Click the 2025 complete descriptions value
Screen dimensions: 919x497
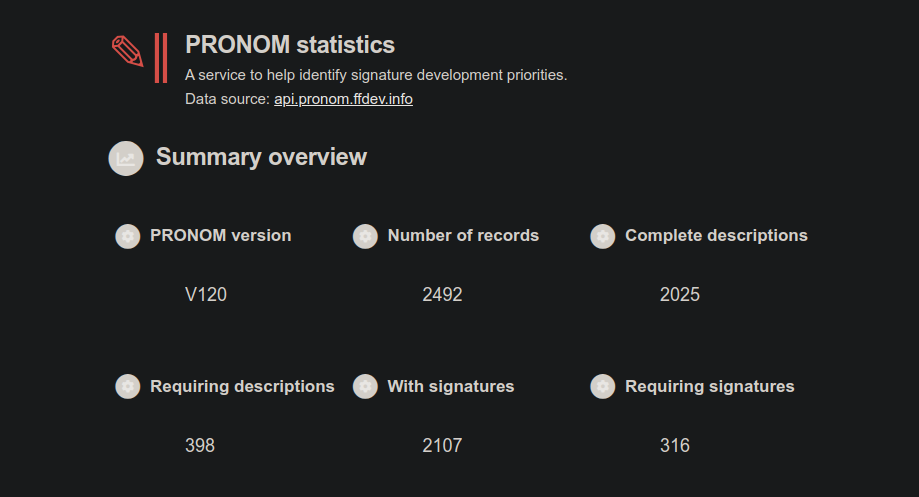[x=680, y=294]
